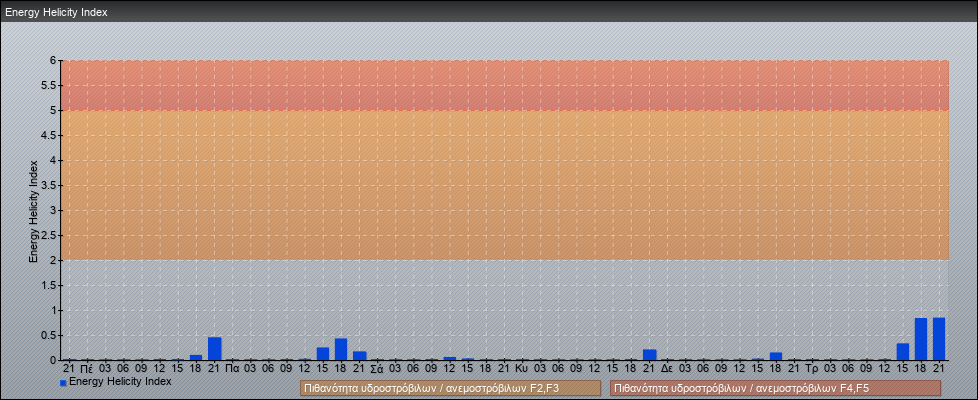Image resolution: width=978 pixels, height=400 pixels.
Task: Click the Πέ day label on x-axis
Action: (87, 369)
